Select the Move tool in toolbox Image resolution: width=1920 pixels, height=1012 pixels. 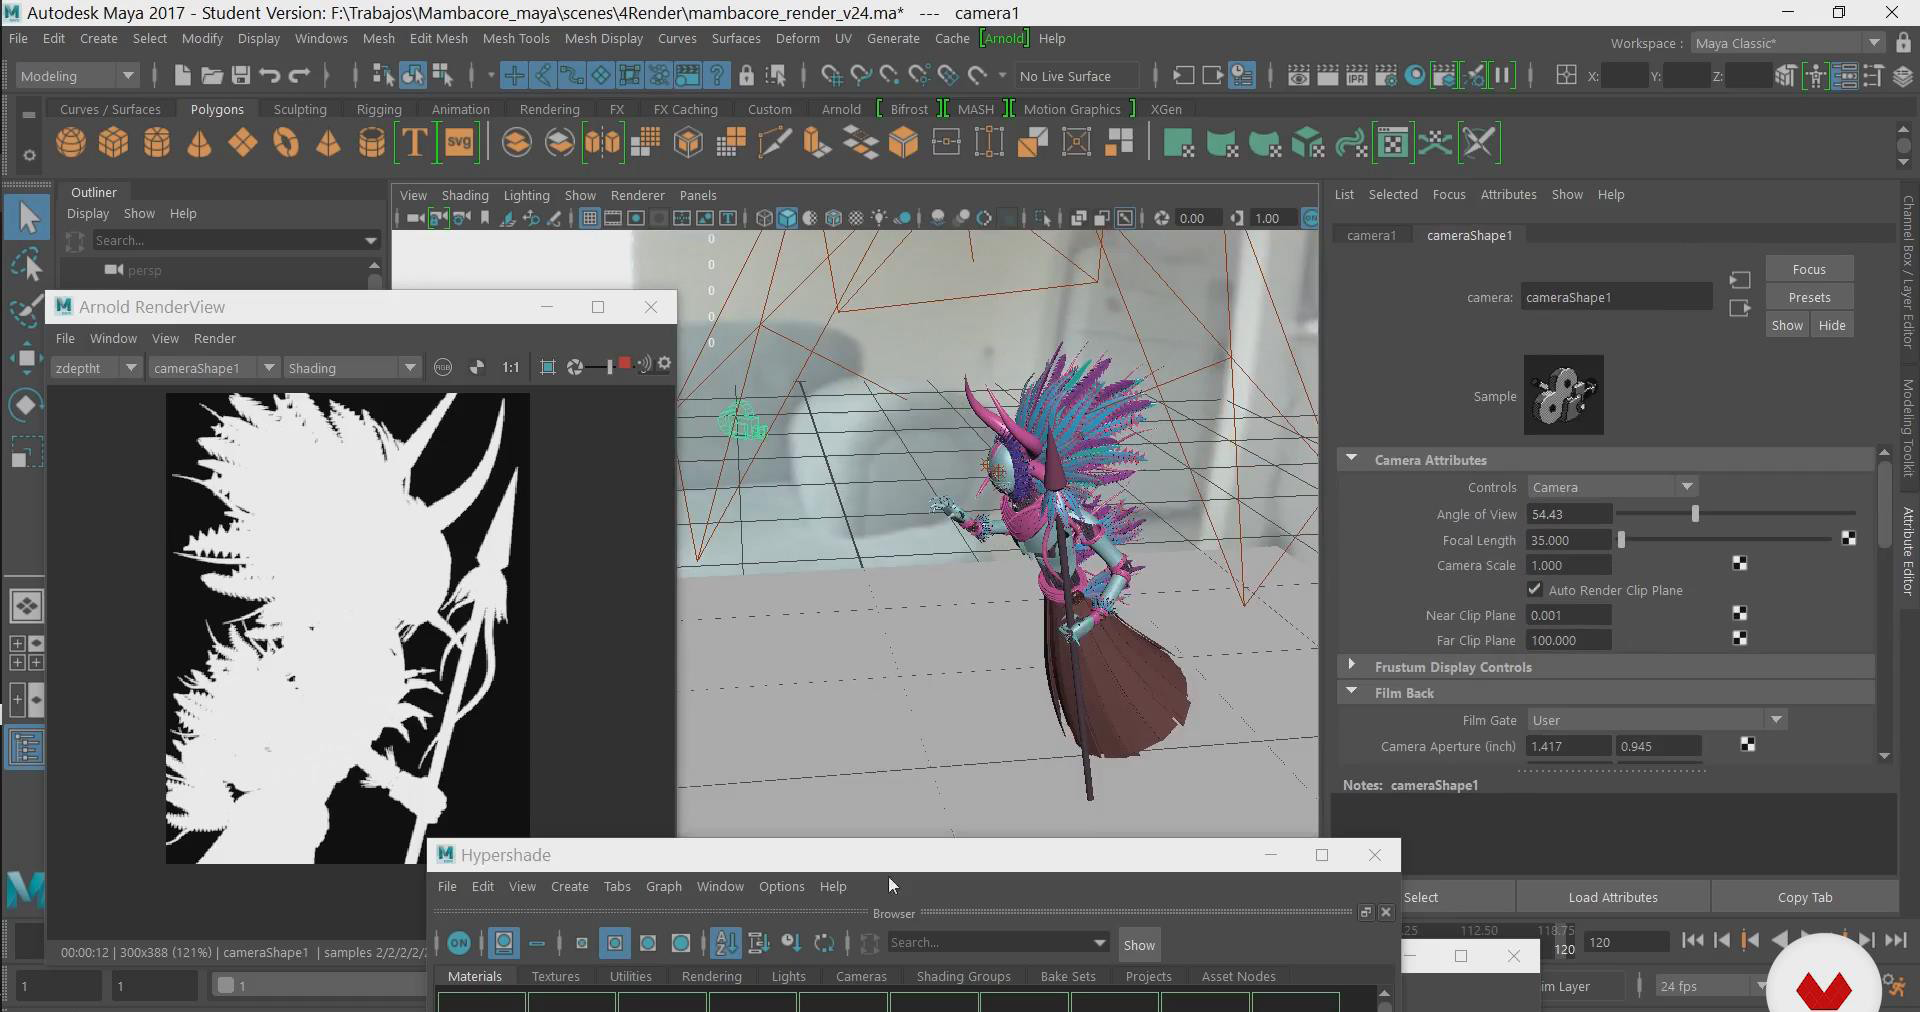point(27,357)
